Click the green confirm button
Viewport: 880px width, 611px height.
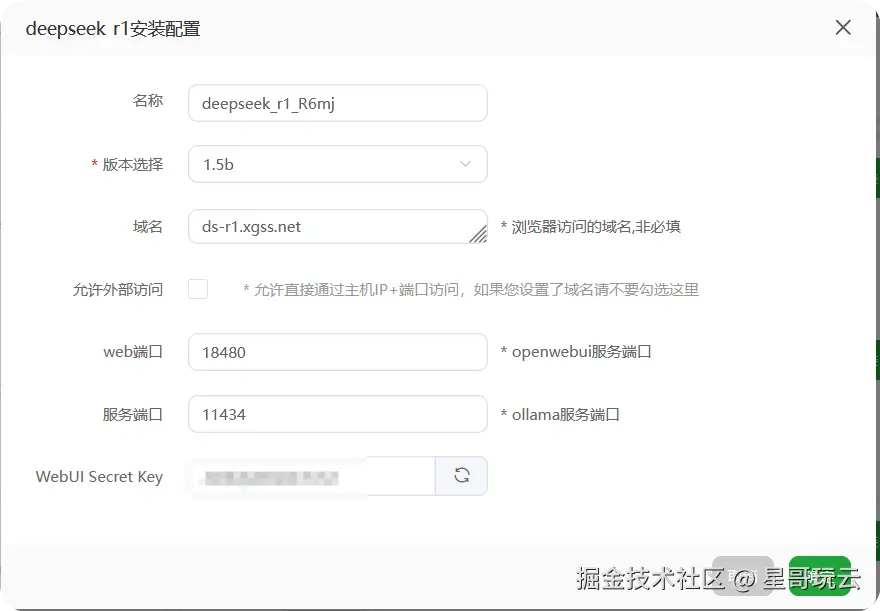[819, 576]
